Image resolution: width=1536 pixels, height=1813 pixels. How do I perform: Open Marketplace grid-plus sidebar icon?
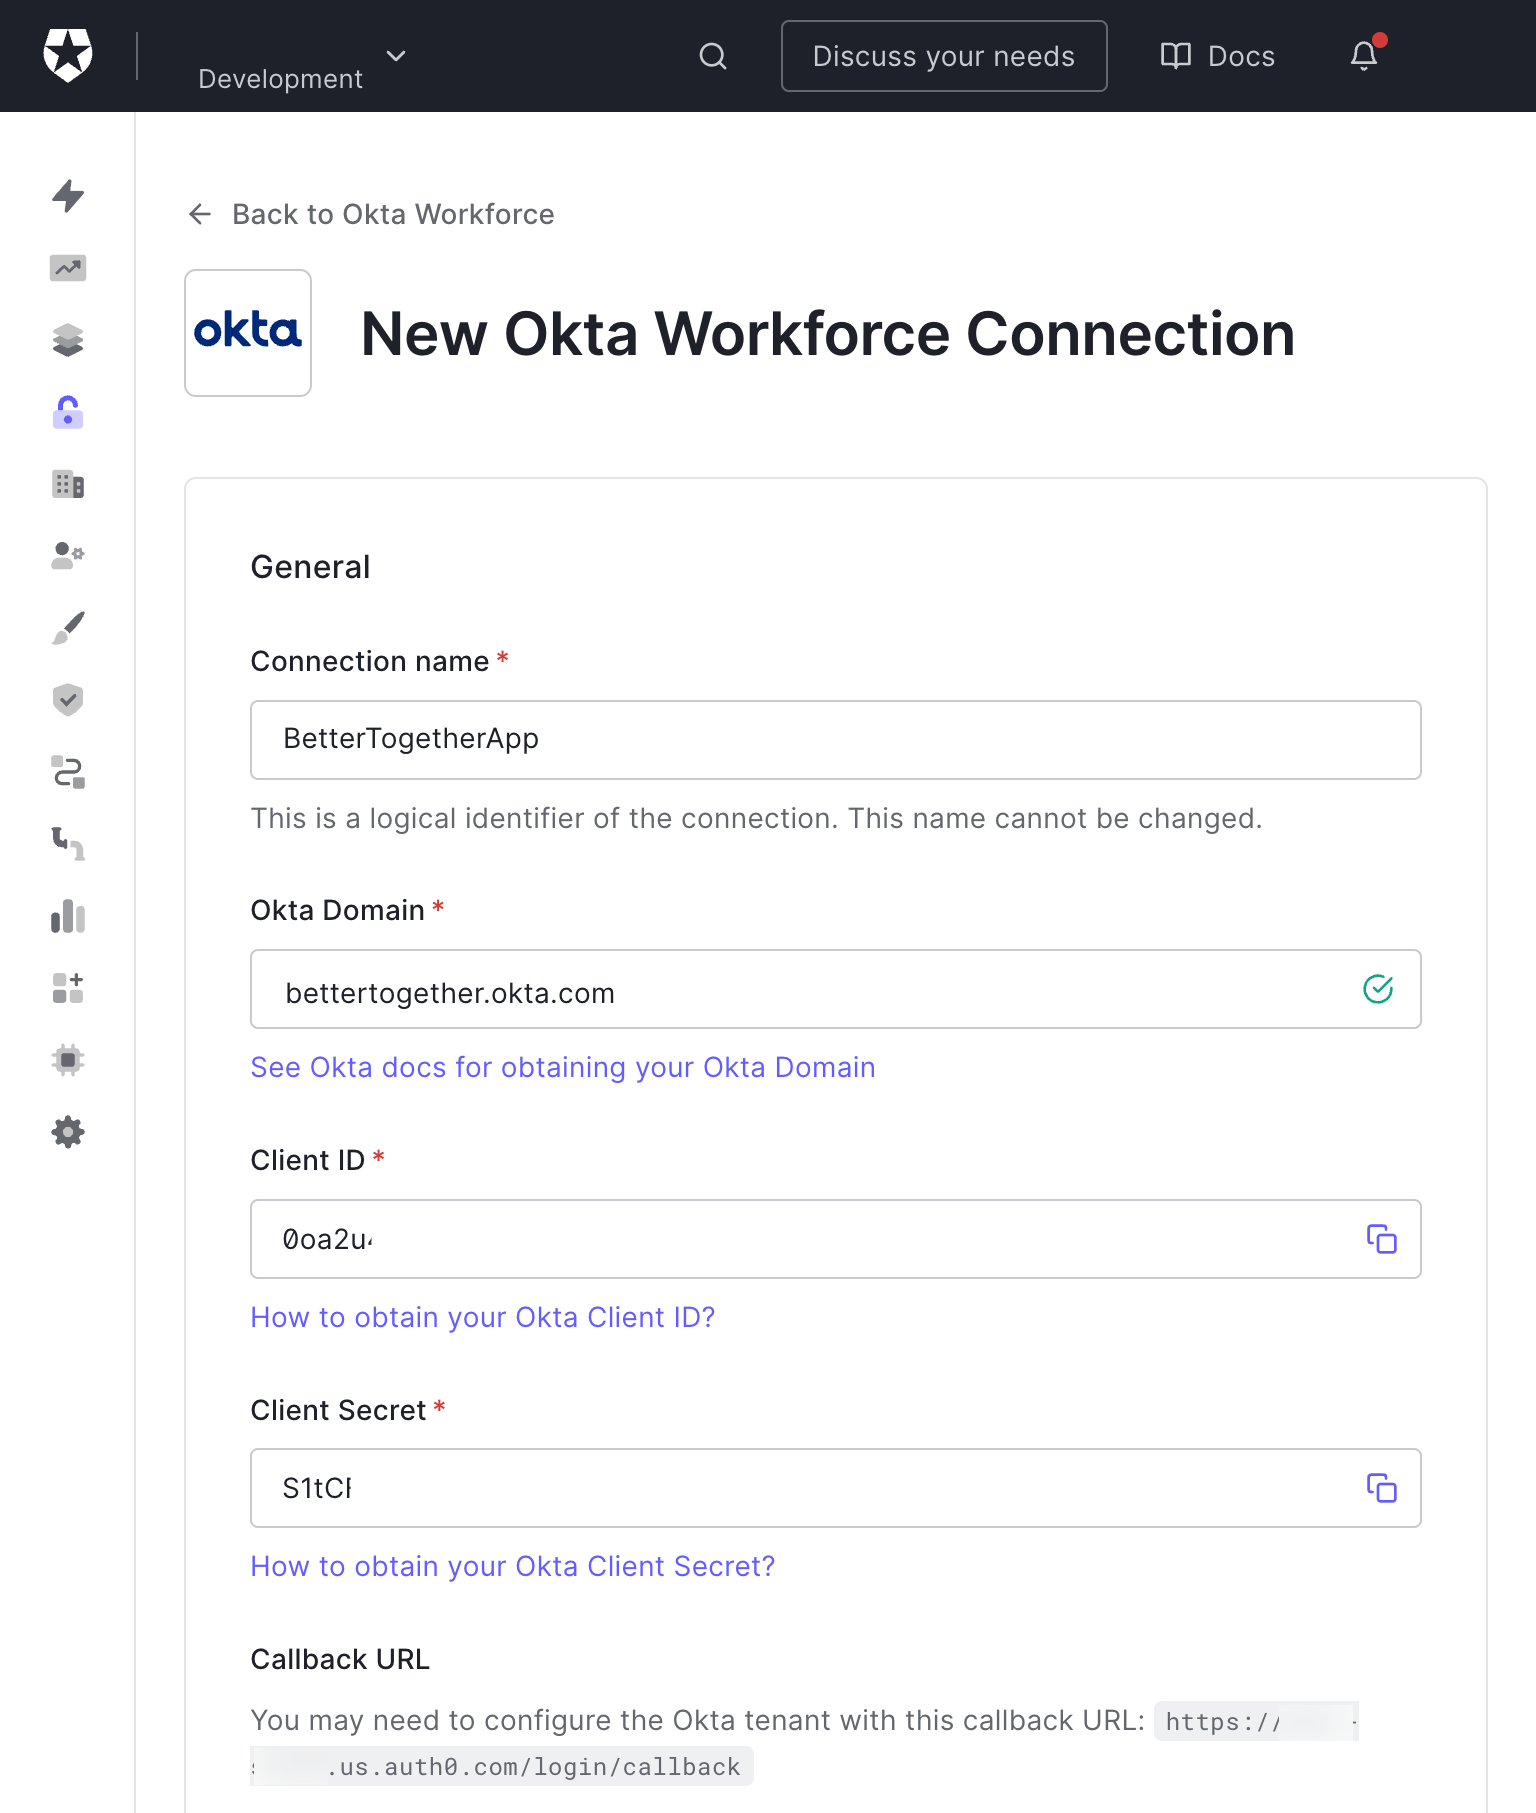68,988
